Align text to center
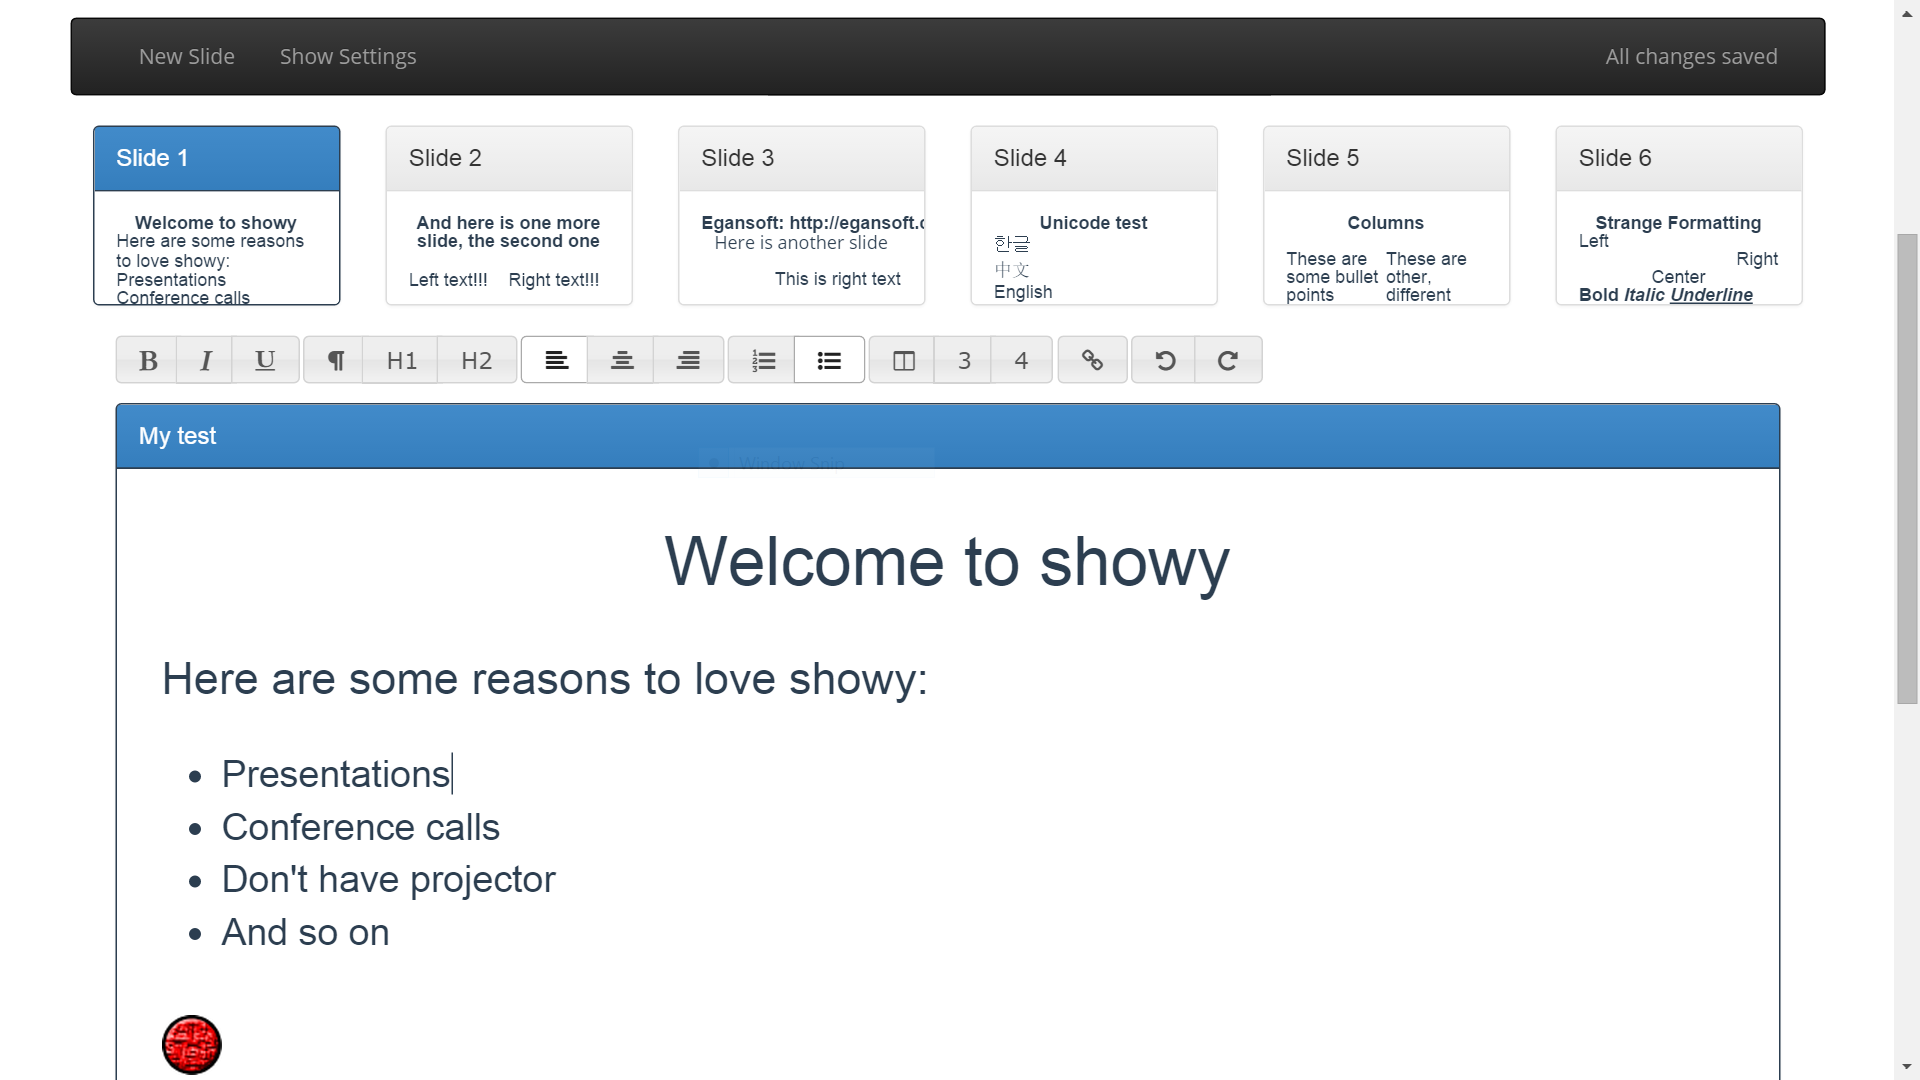 (x=621, y=360)
